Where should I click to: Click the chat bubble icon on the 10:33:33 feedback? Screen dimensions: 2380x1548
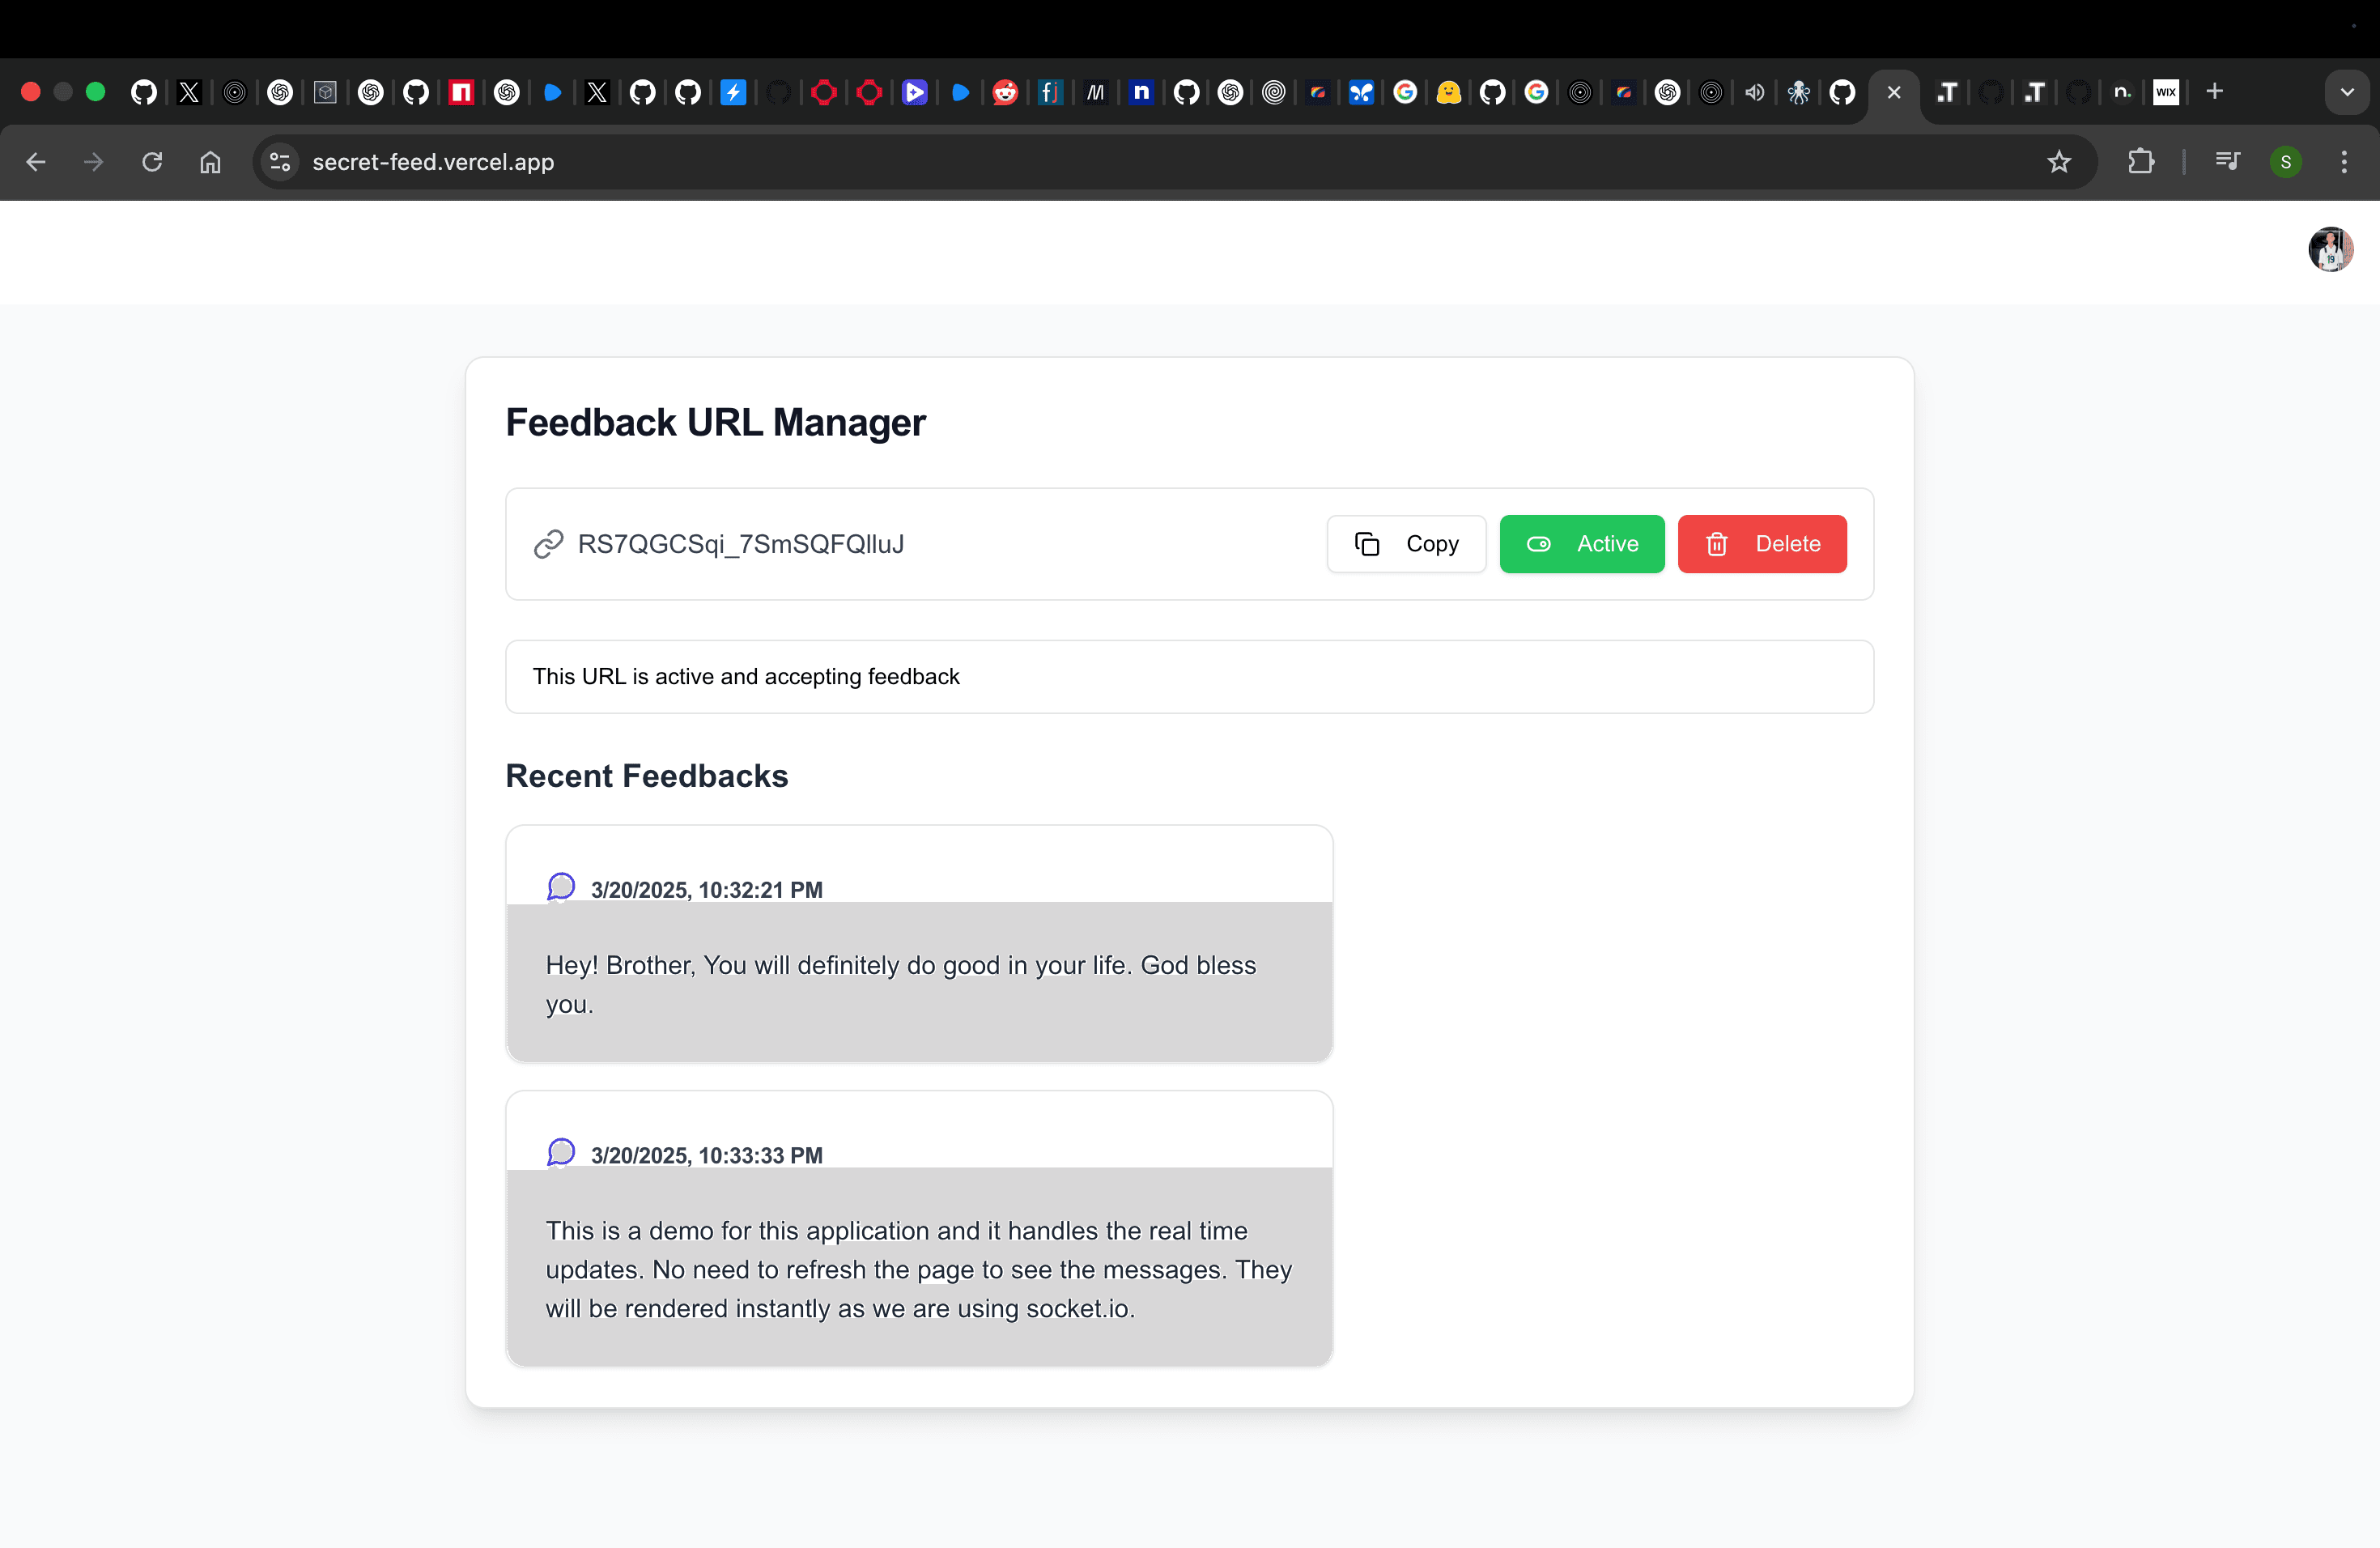[x=561, y=1152]
